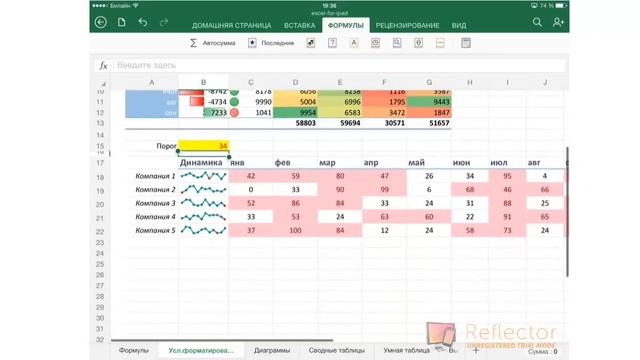Select the май column header cell

pyautogui.click(x=429, y=162)
